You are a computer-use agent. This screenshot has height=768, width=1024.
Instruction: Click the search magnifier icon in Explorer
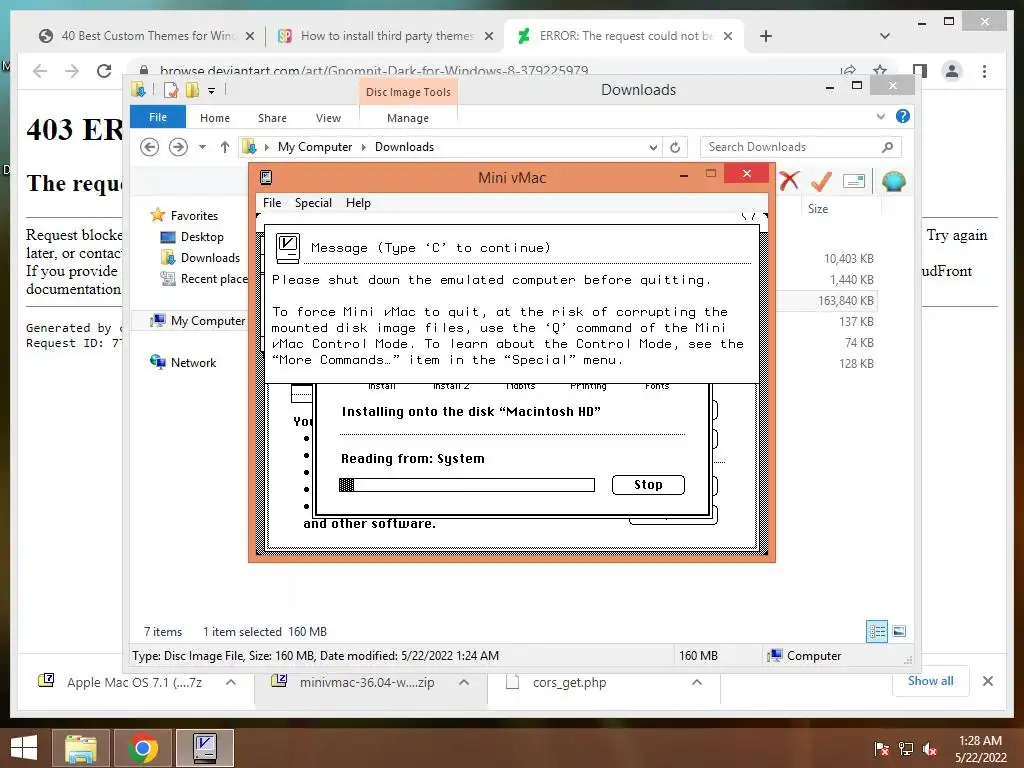(x=887, y=147)
